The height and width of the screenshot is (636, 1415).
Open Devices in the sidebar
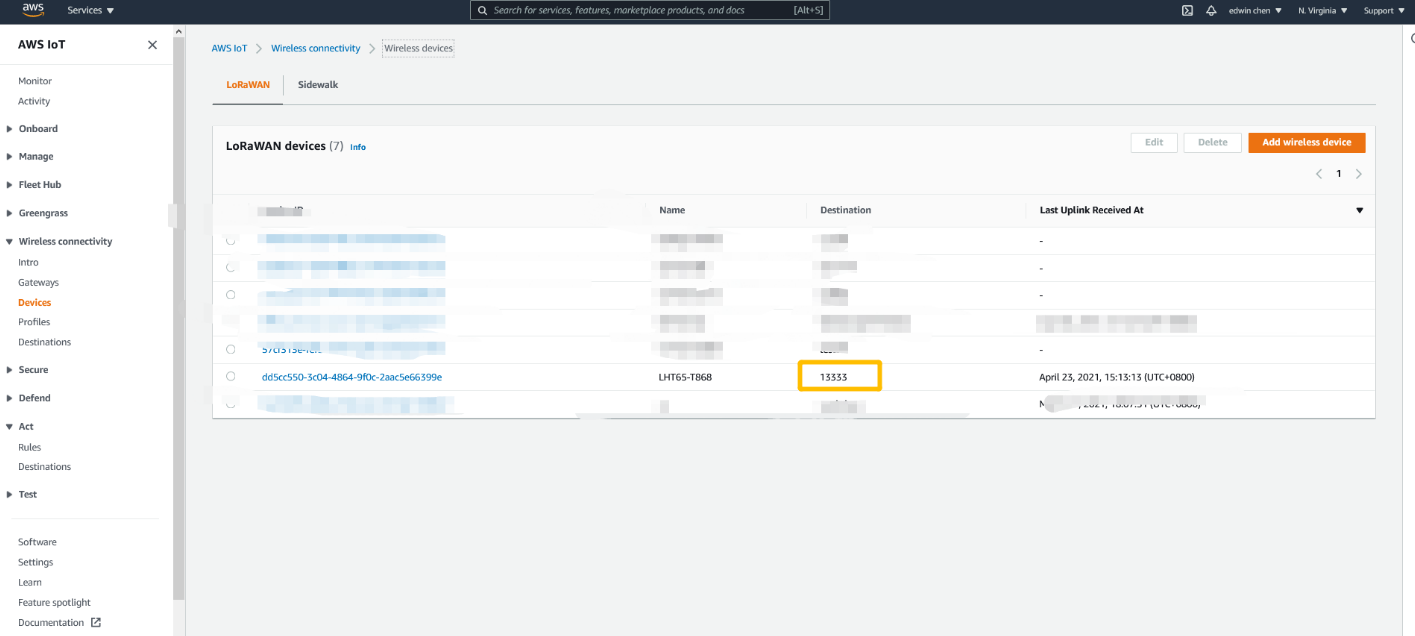[x=34, y=303]
